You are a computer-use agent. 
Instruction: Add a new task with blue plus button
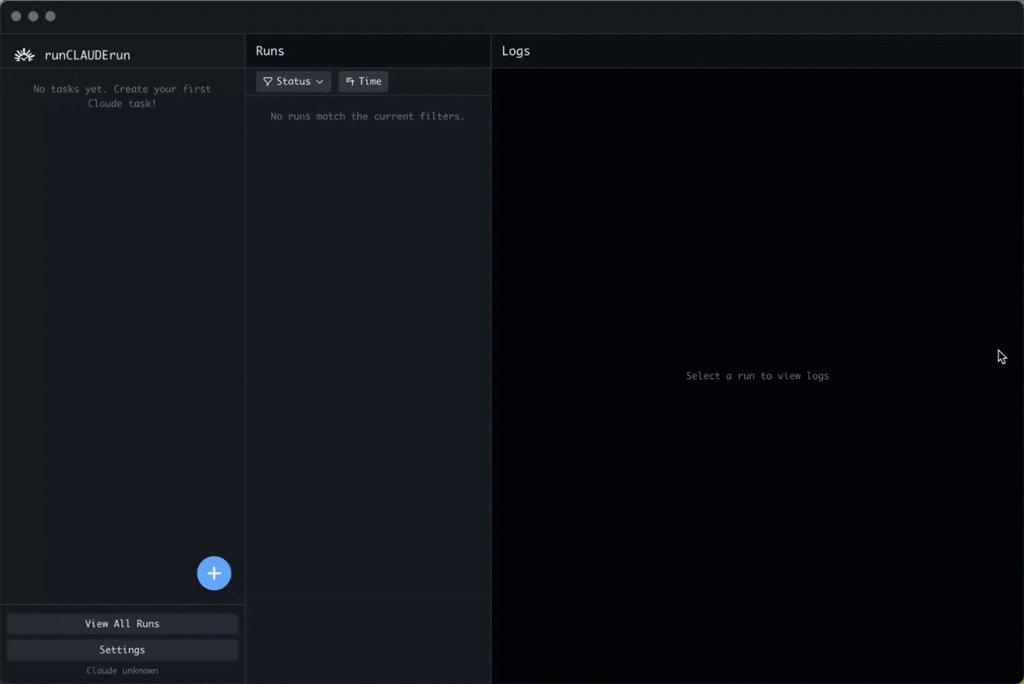[214, 573]
